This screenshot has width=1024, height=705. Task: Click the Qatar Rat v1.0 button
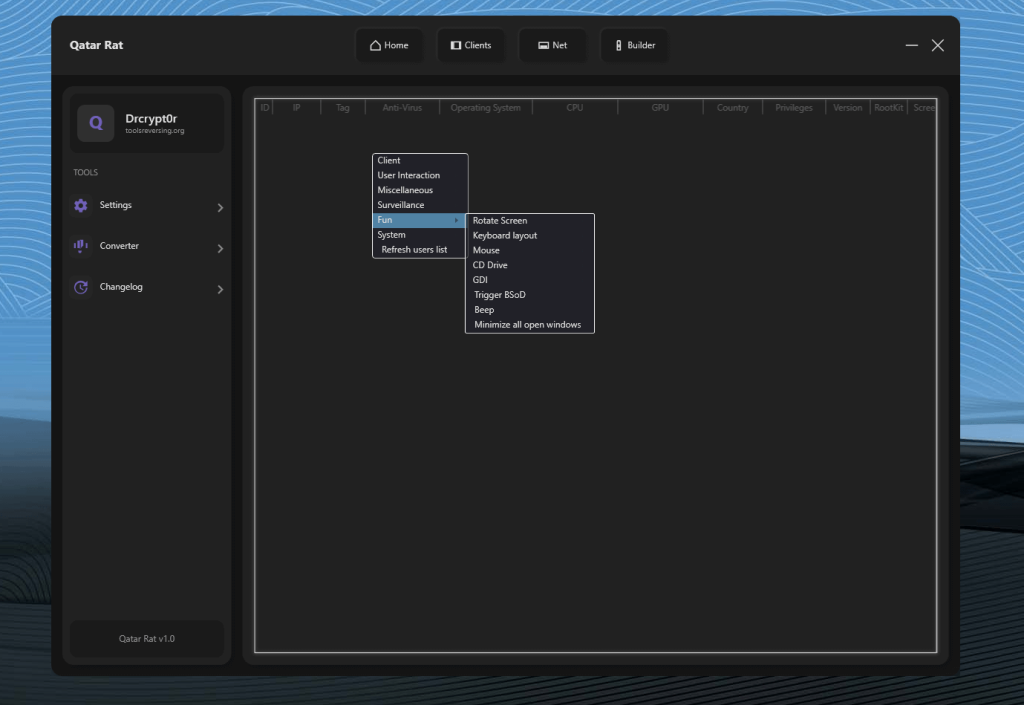pyautogui.click(x=147, y=638)
